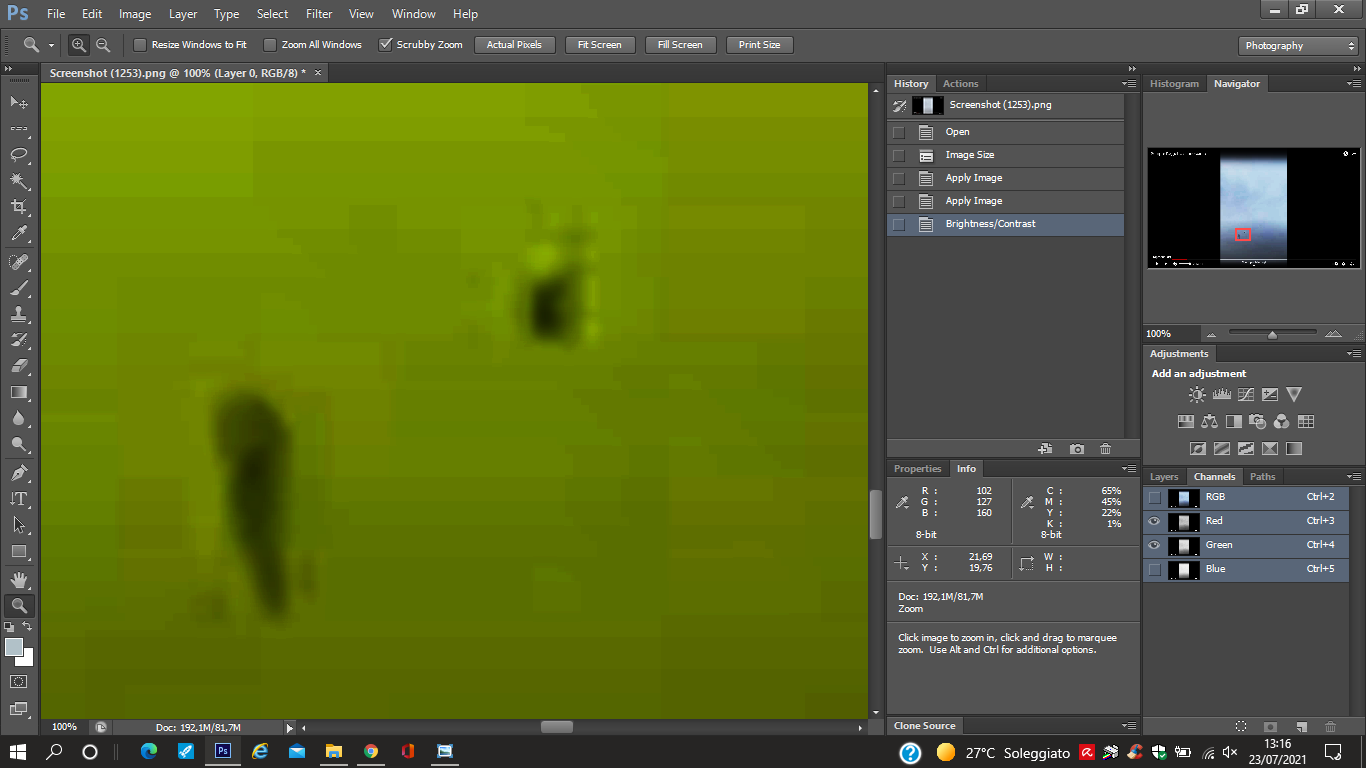Show the Blue channel visibility

(x=1155, y=569)
